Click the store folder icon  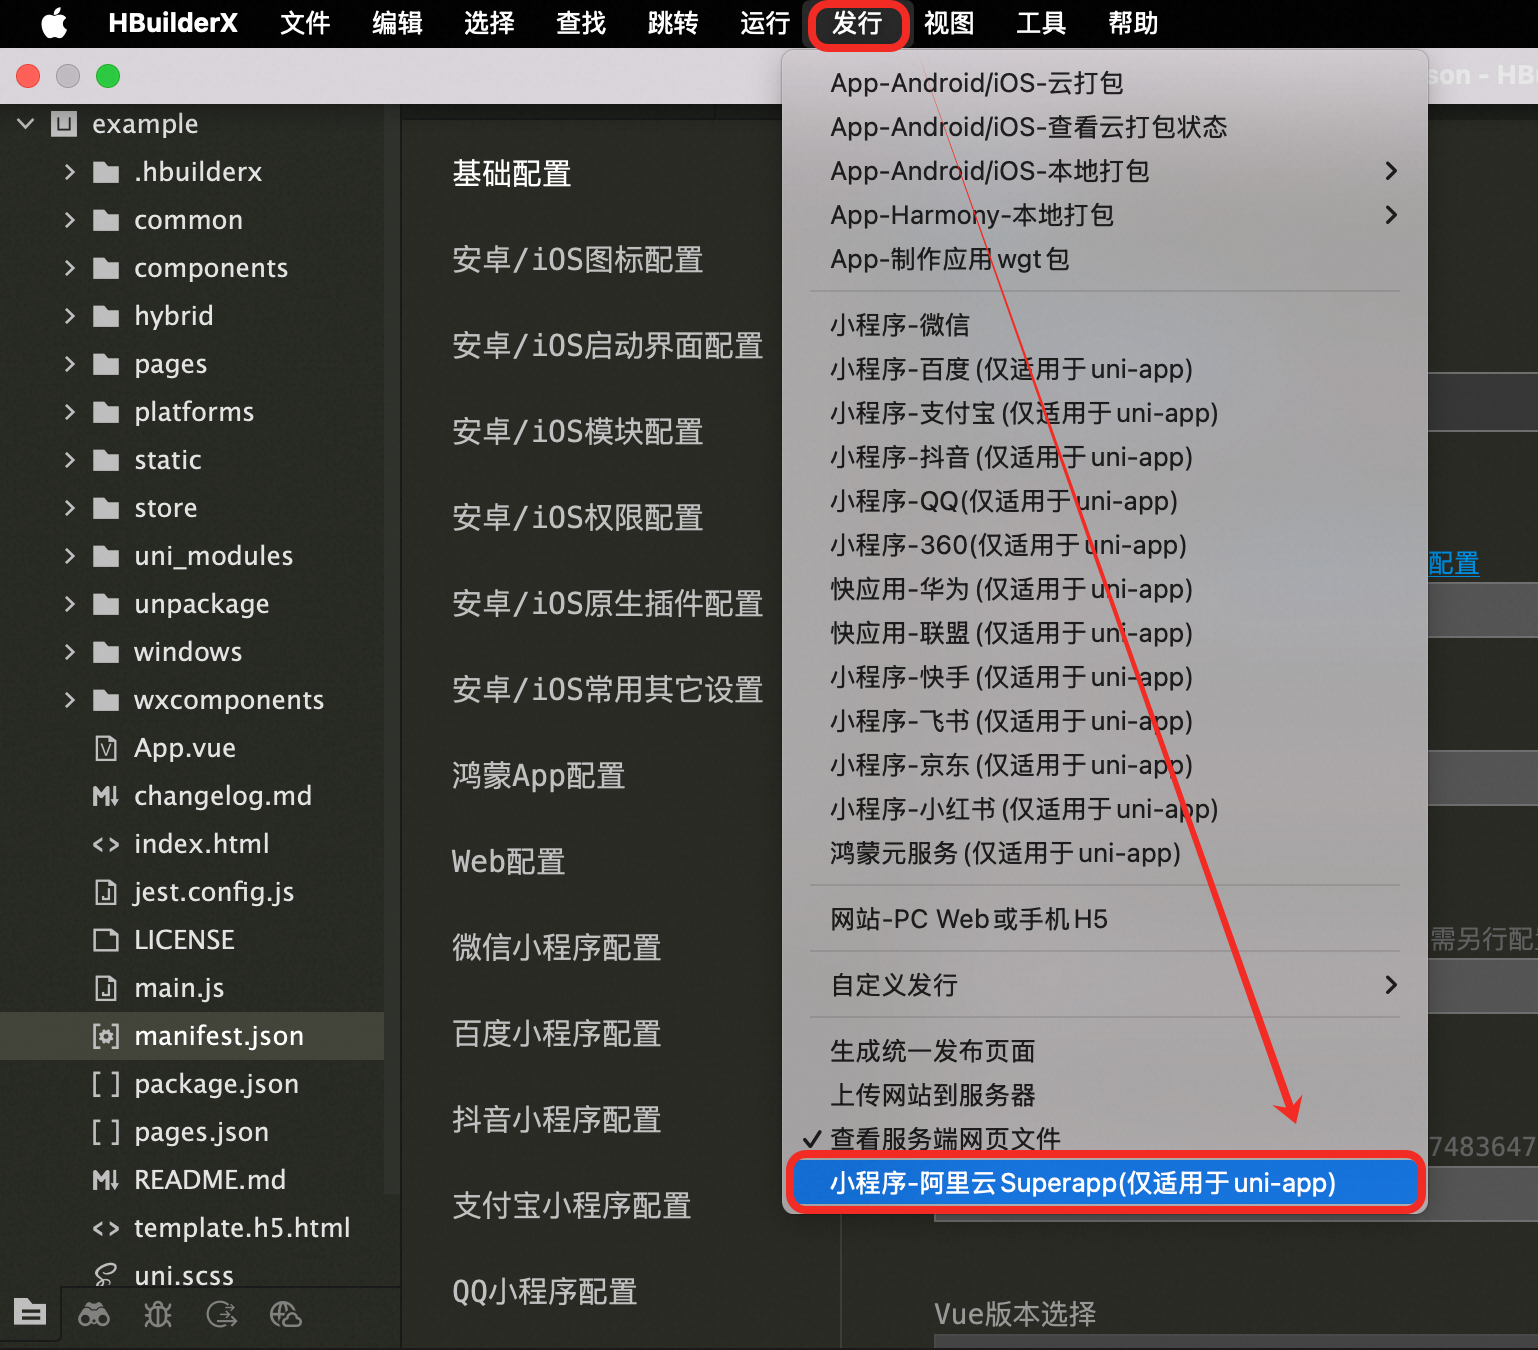pos(106,508)
